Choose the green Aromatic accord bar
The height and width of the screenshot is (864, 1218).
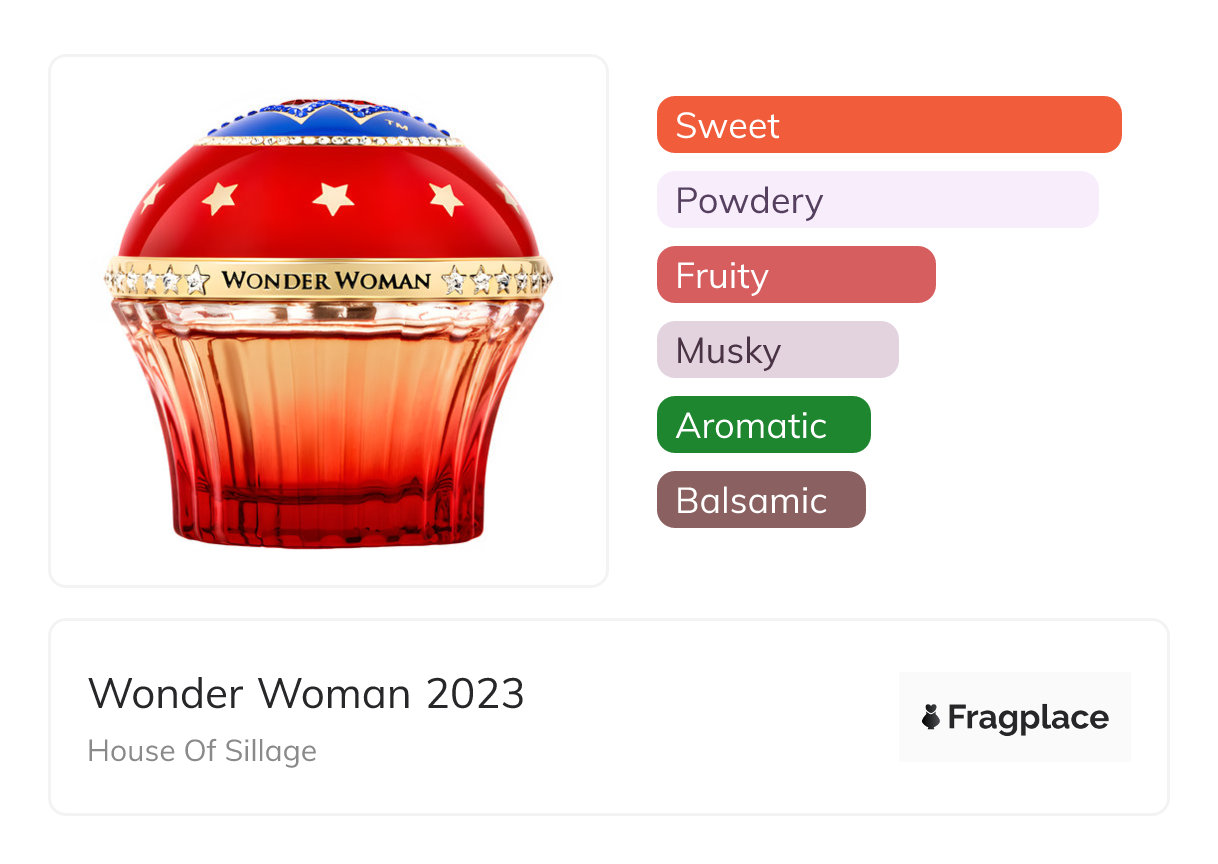pyautogui.click(x=764, y=425)
